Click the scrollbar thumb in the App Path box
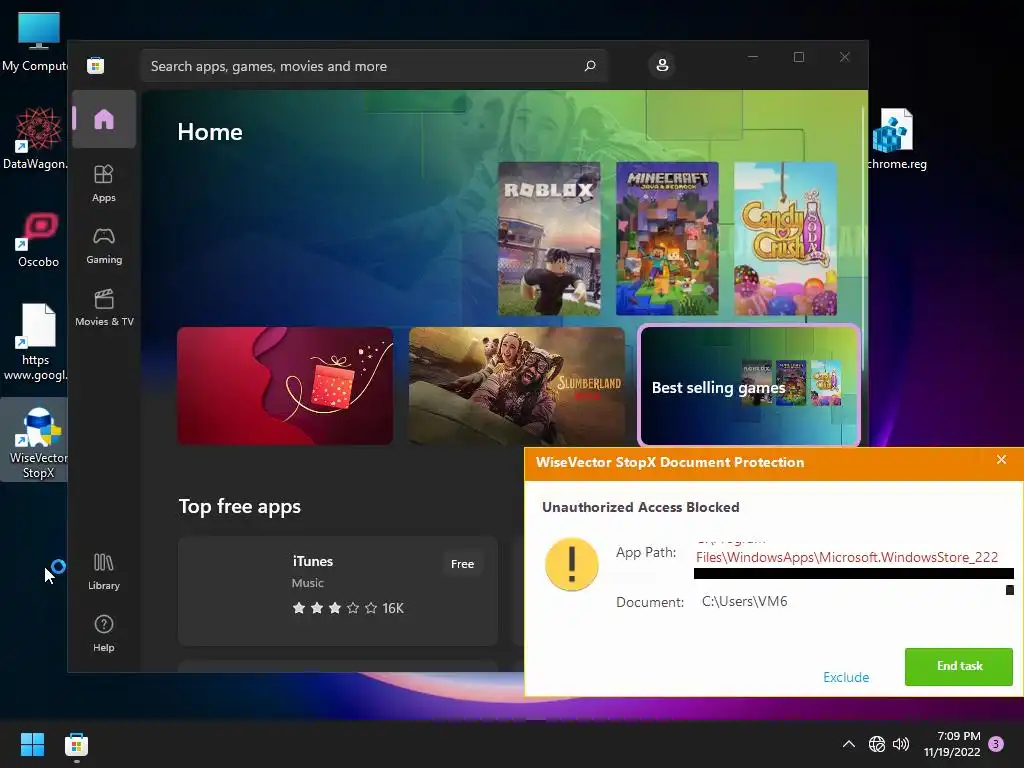Viewport: 1024px width, 768px height. tap(1010, 590)
